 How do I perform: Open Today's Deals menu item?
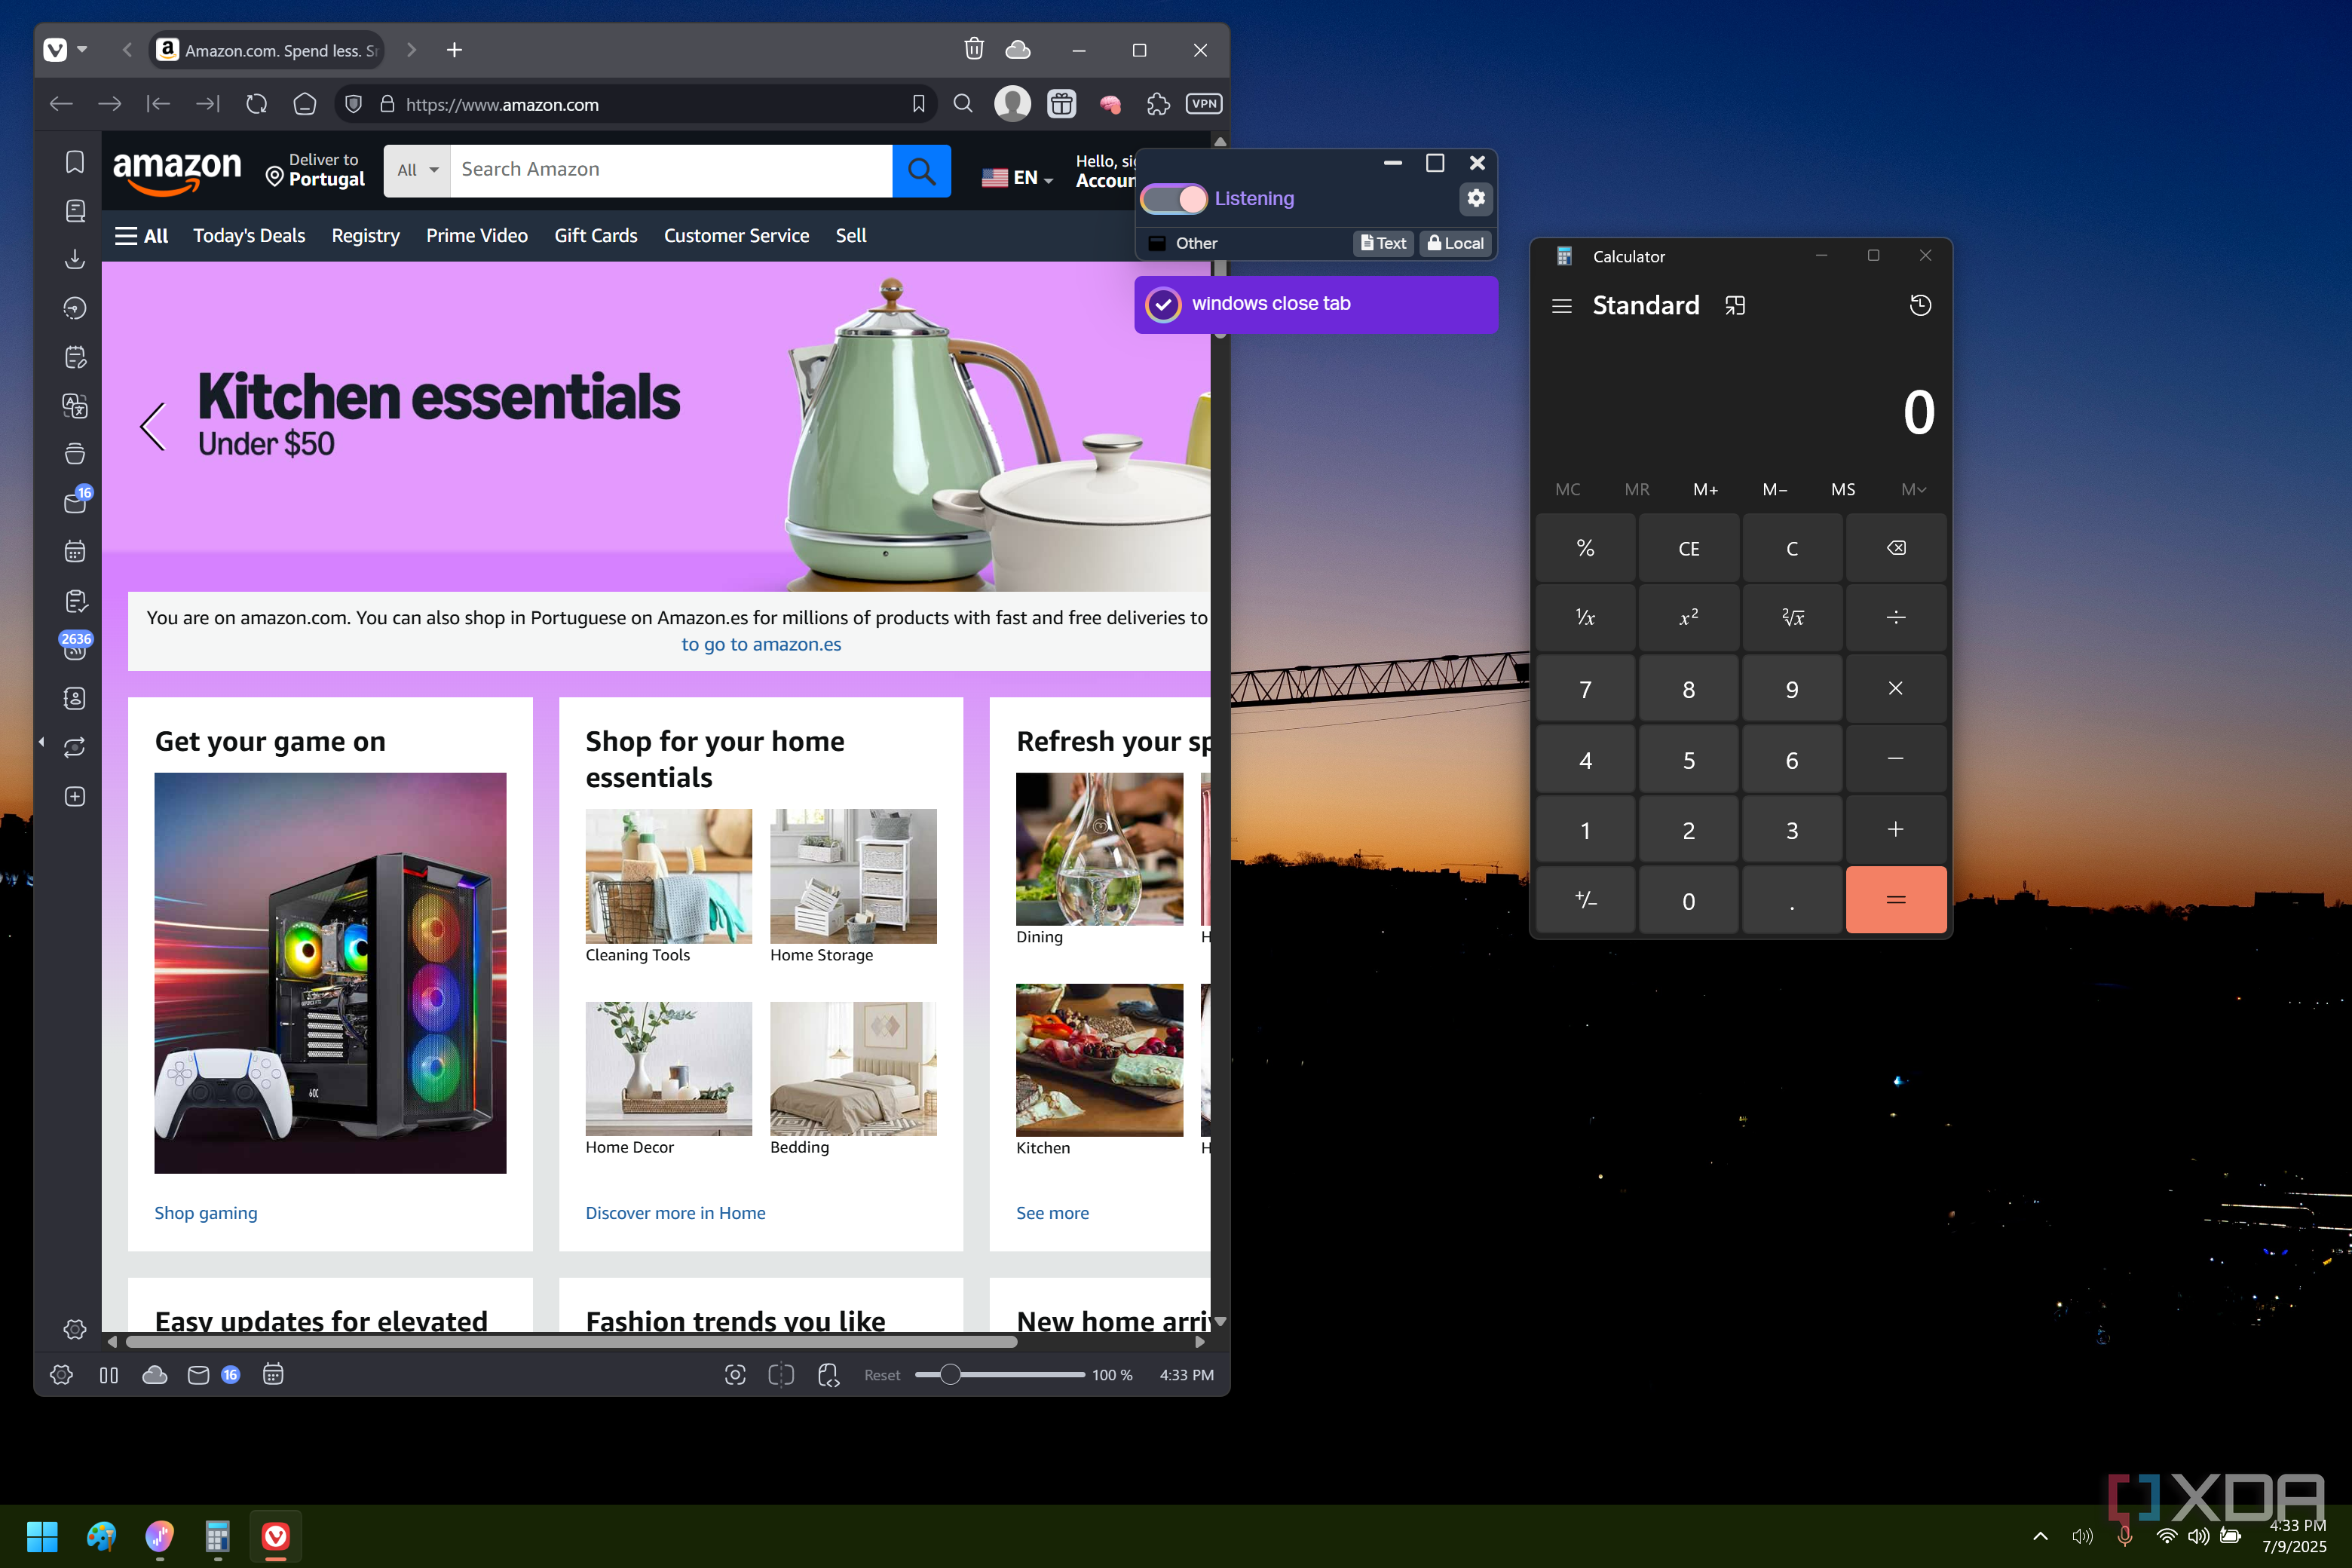pos(249,236)
